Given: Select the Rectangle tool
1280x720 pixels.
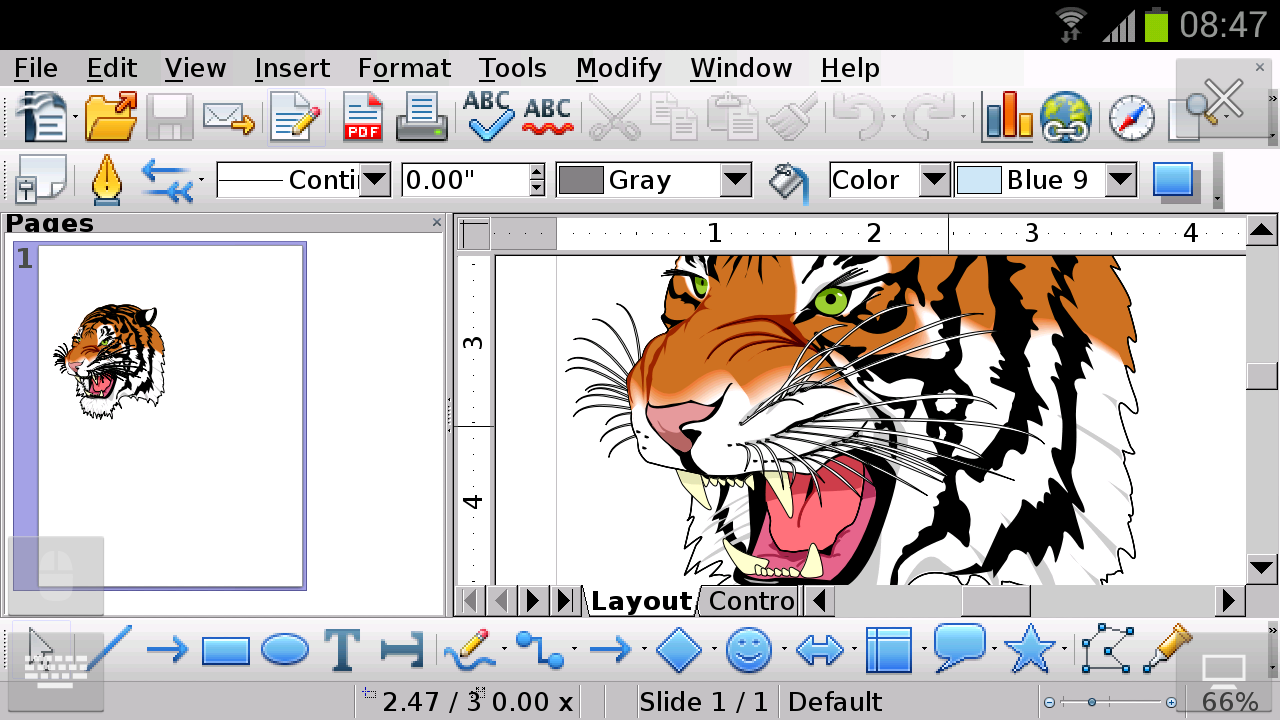Looking at the screenshot, I should [225, 651].
